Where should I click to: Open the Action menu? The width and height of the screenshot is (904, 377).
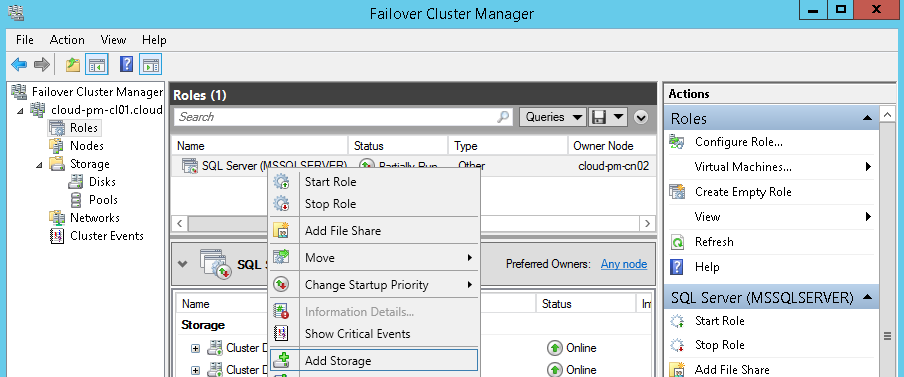[x=67, y=40]
